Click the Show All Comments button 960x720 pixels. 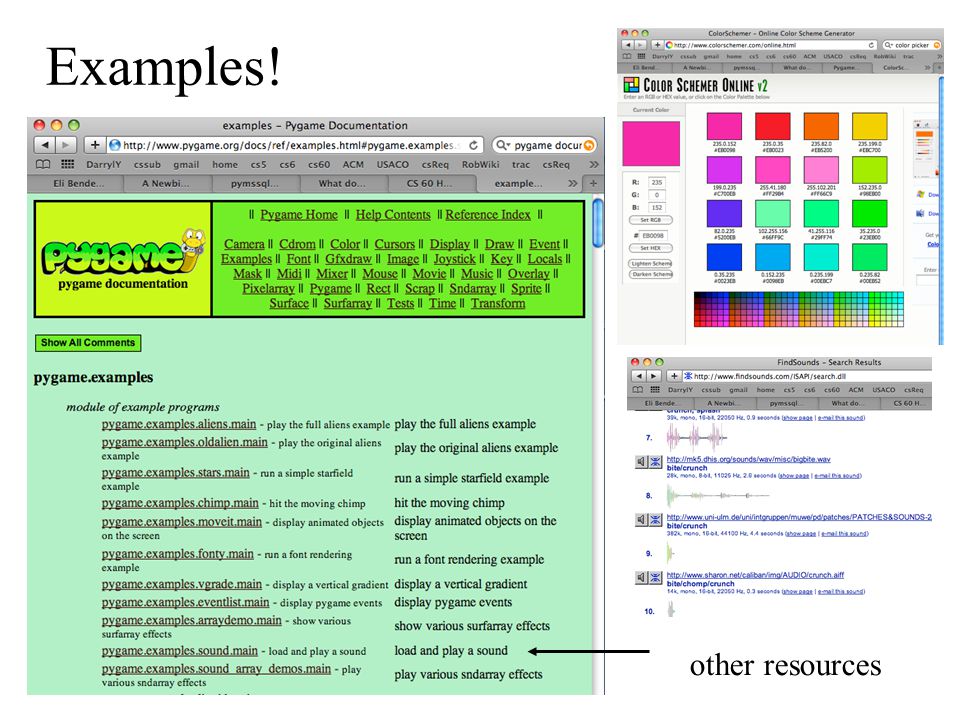(88, 343)
